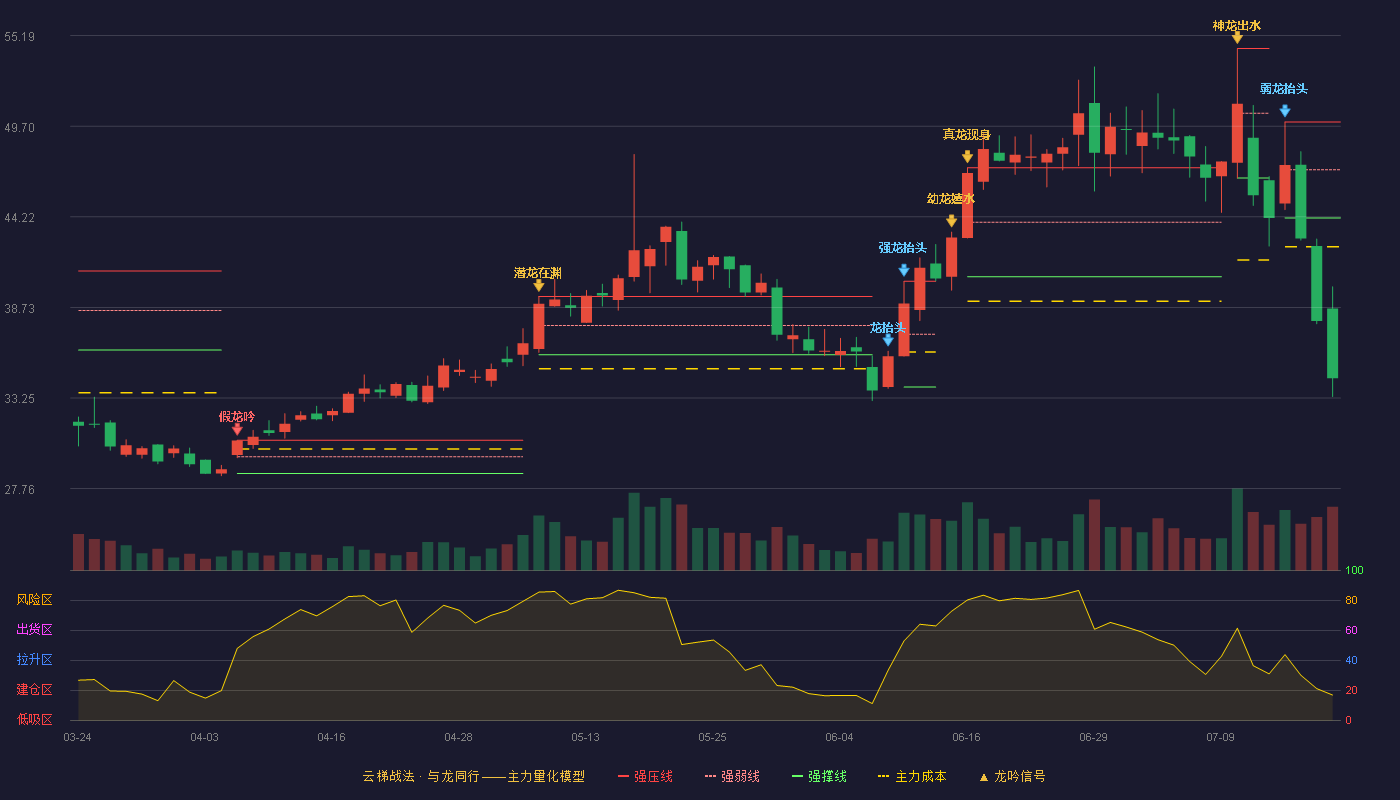Toggle the 强压线 legend entry
The width and height of the screenshot is (1400, 800).
pyautogui.click(x=646, y=776)
